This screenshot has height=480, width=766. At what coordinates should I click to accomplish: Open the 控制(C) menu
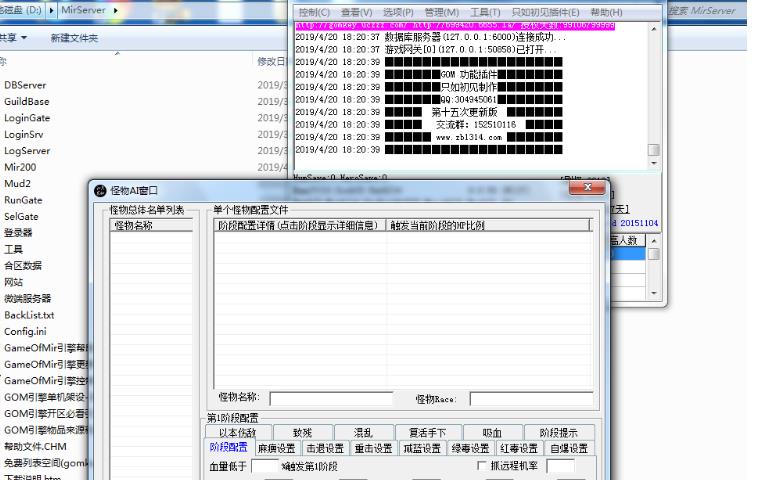tap(316, 12)
